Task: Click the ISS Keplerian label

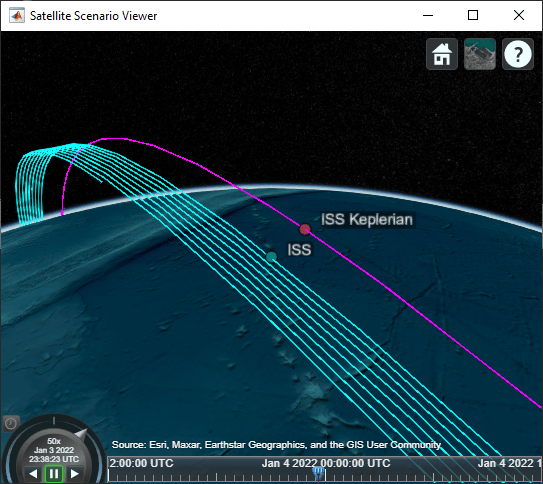Action: [367, 219]
